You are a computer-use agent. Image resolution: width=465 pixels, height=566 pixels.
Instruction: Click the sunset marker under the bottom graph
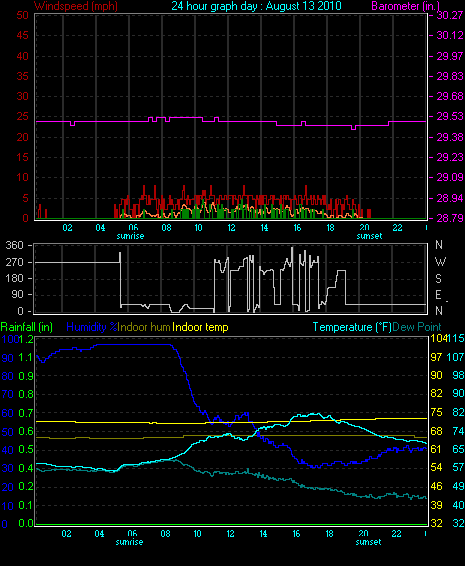[368, 542]
